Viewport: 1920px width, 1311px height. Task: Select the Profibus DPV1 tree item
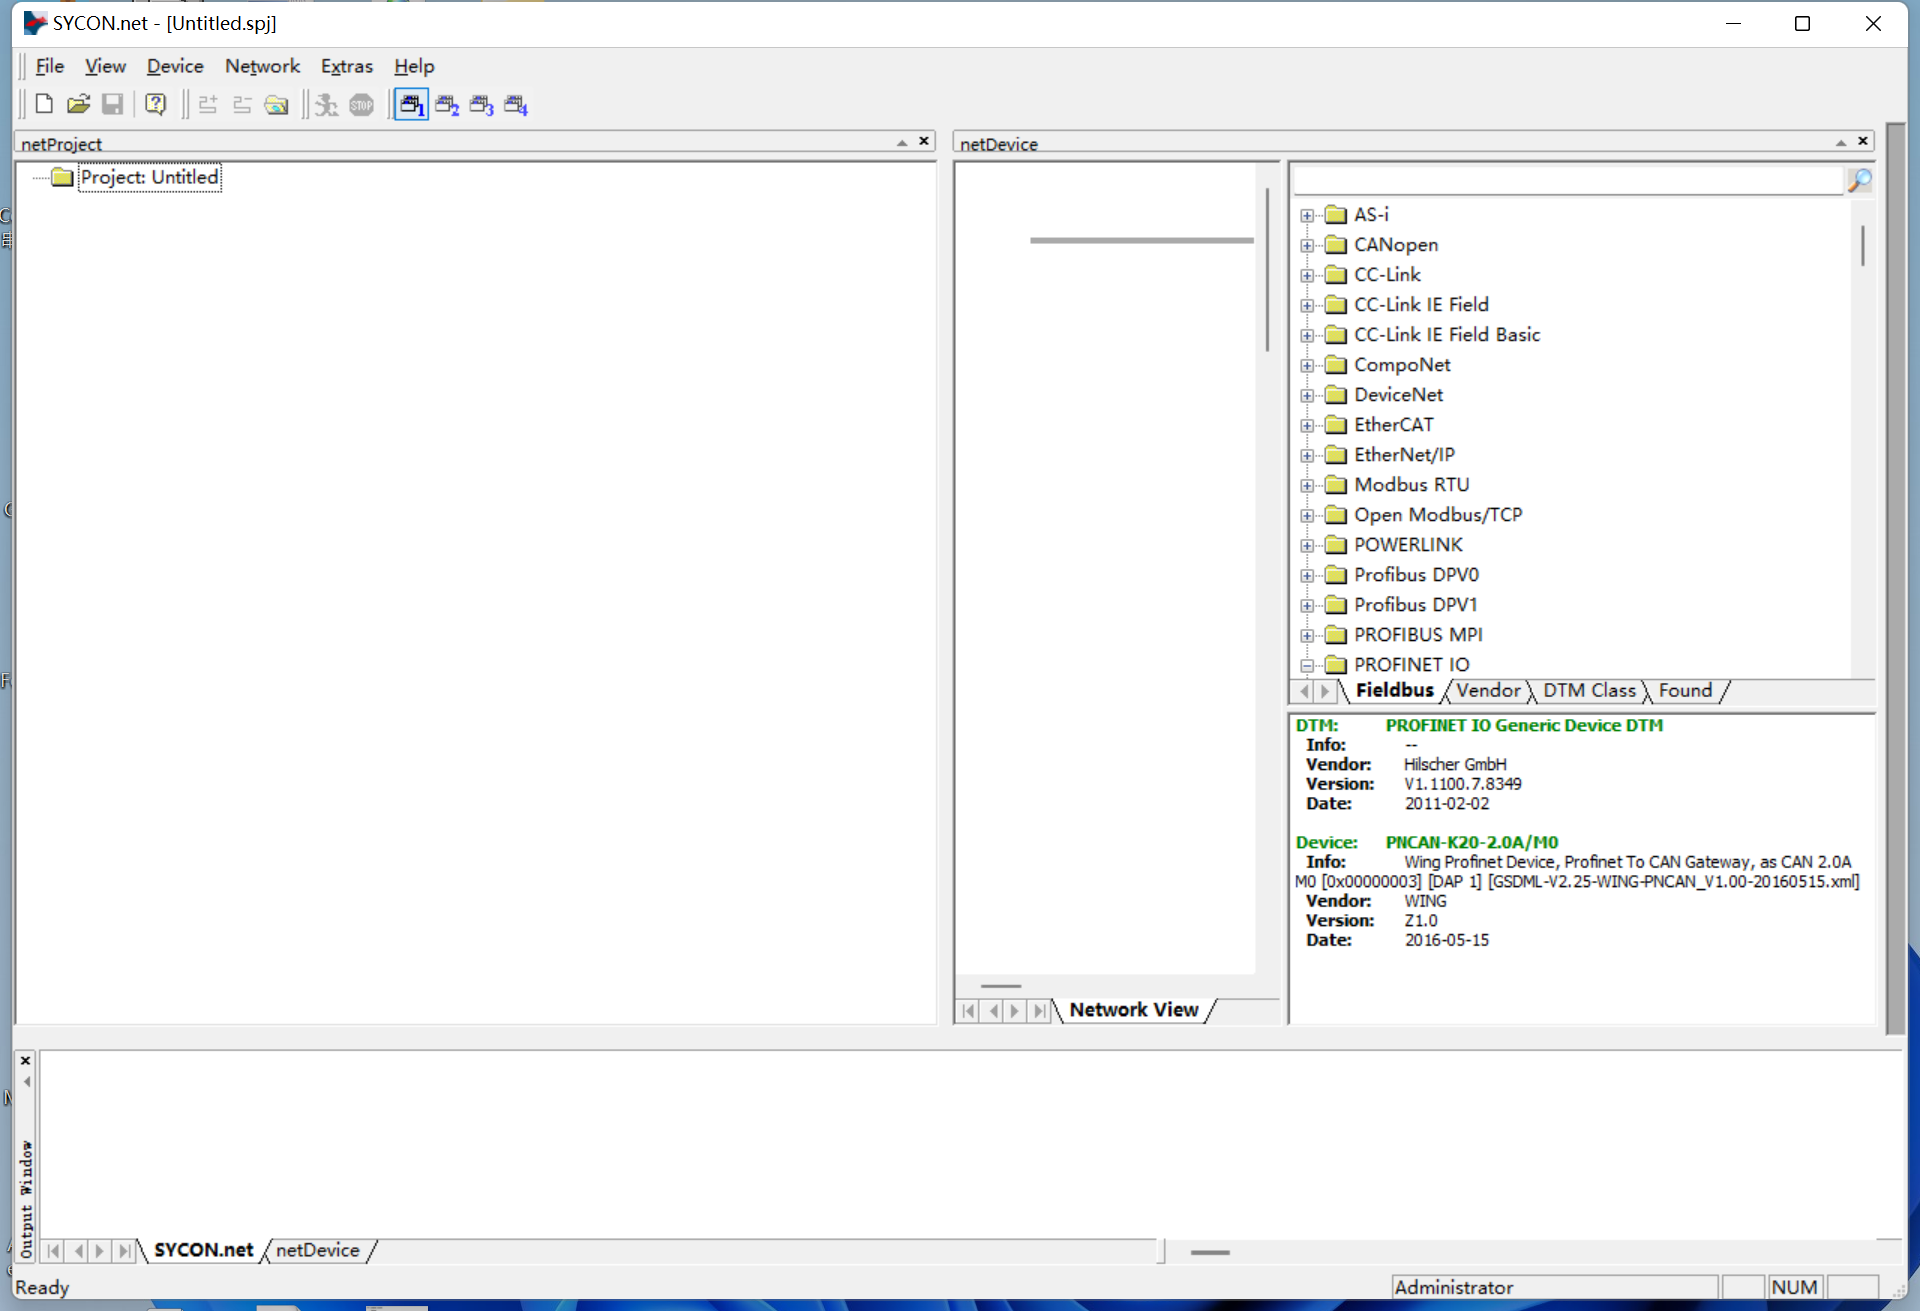coord(1415,605)
